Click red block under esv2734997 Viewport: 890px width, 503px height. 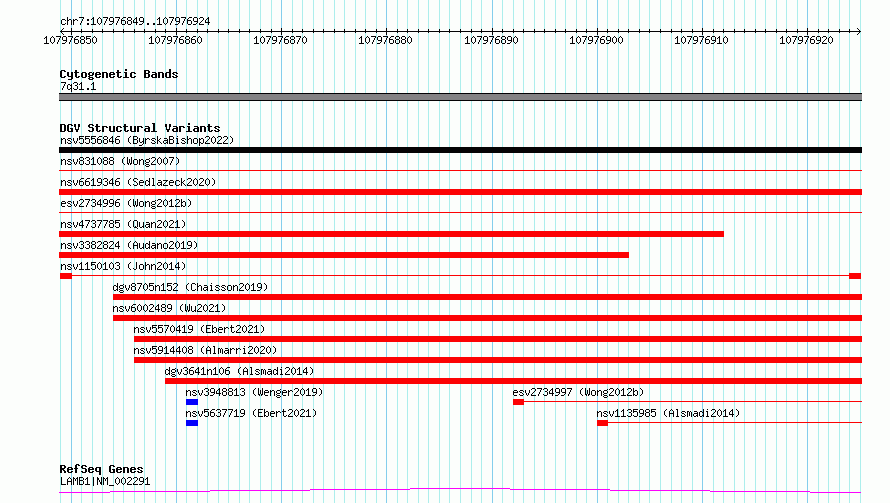point(518,402)
